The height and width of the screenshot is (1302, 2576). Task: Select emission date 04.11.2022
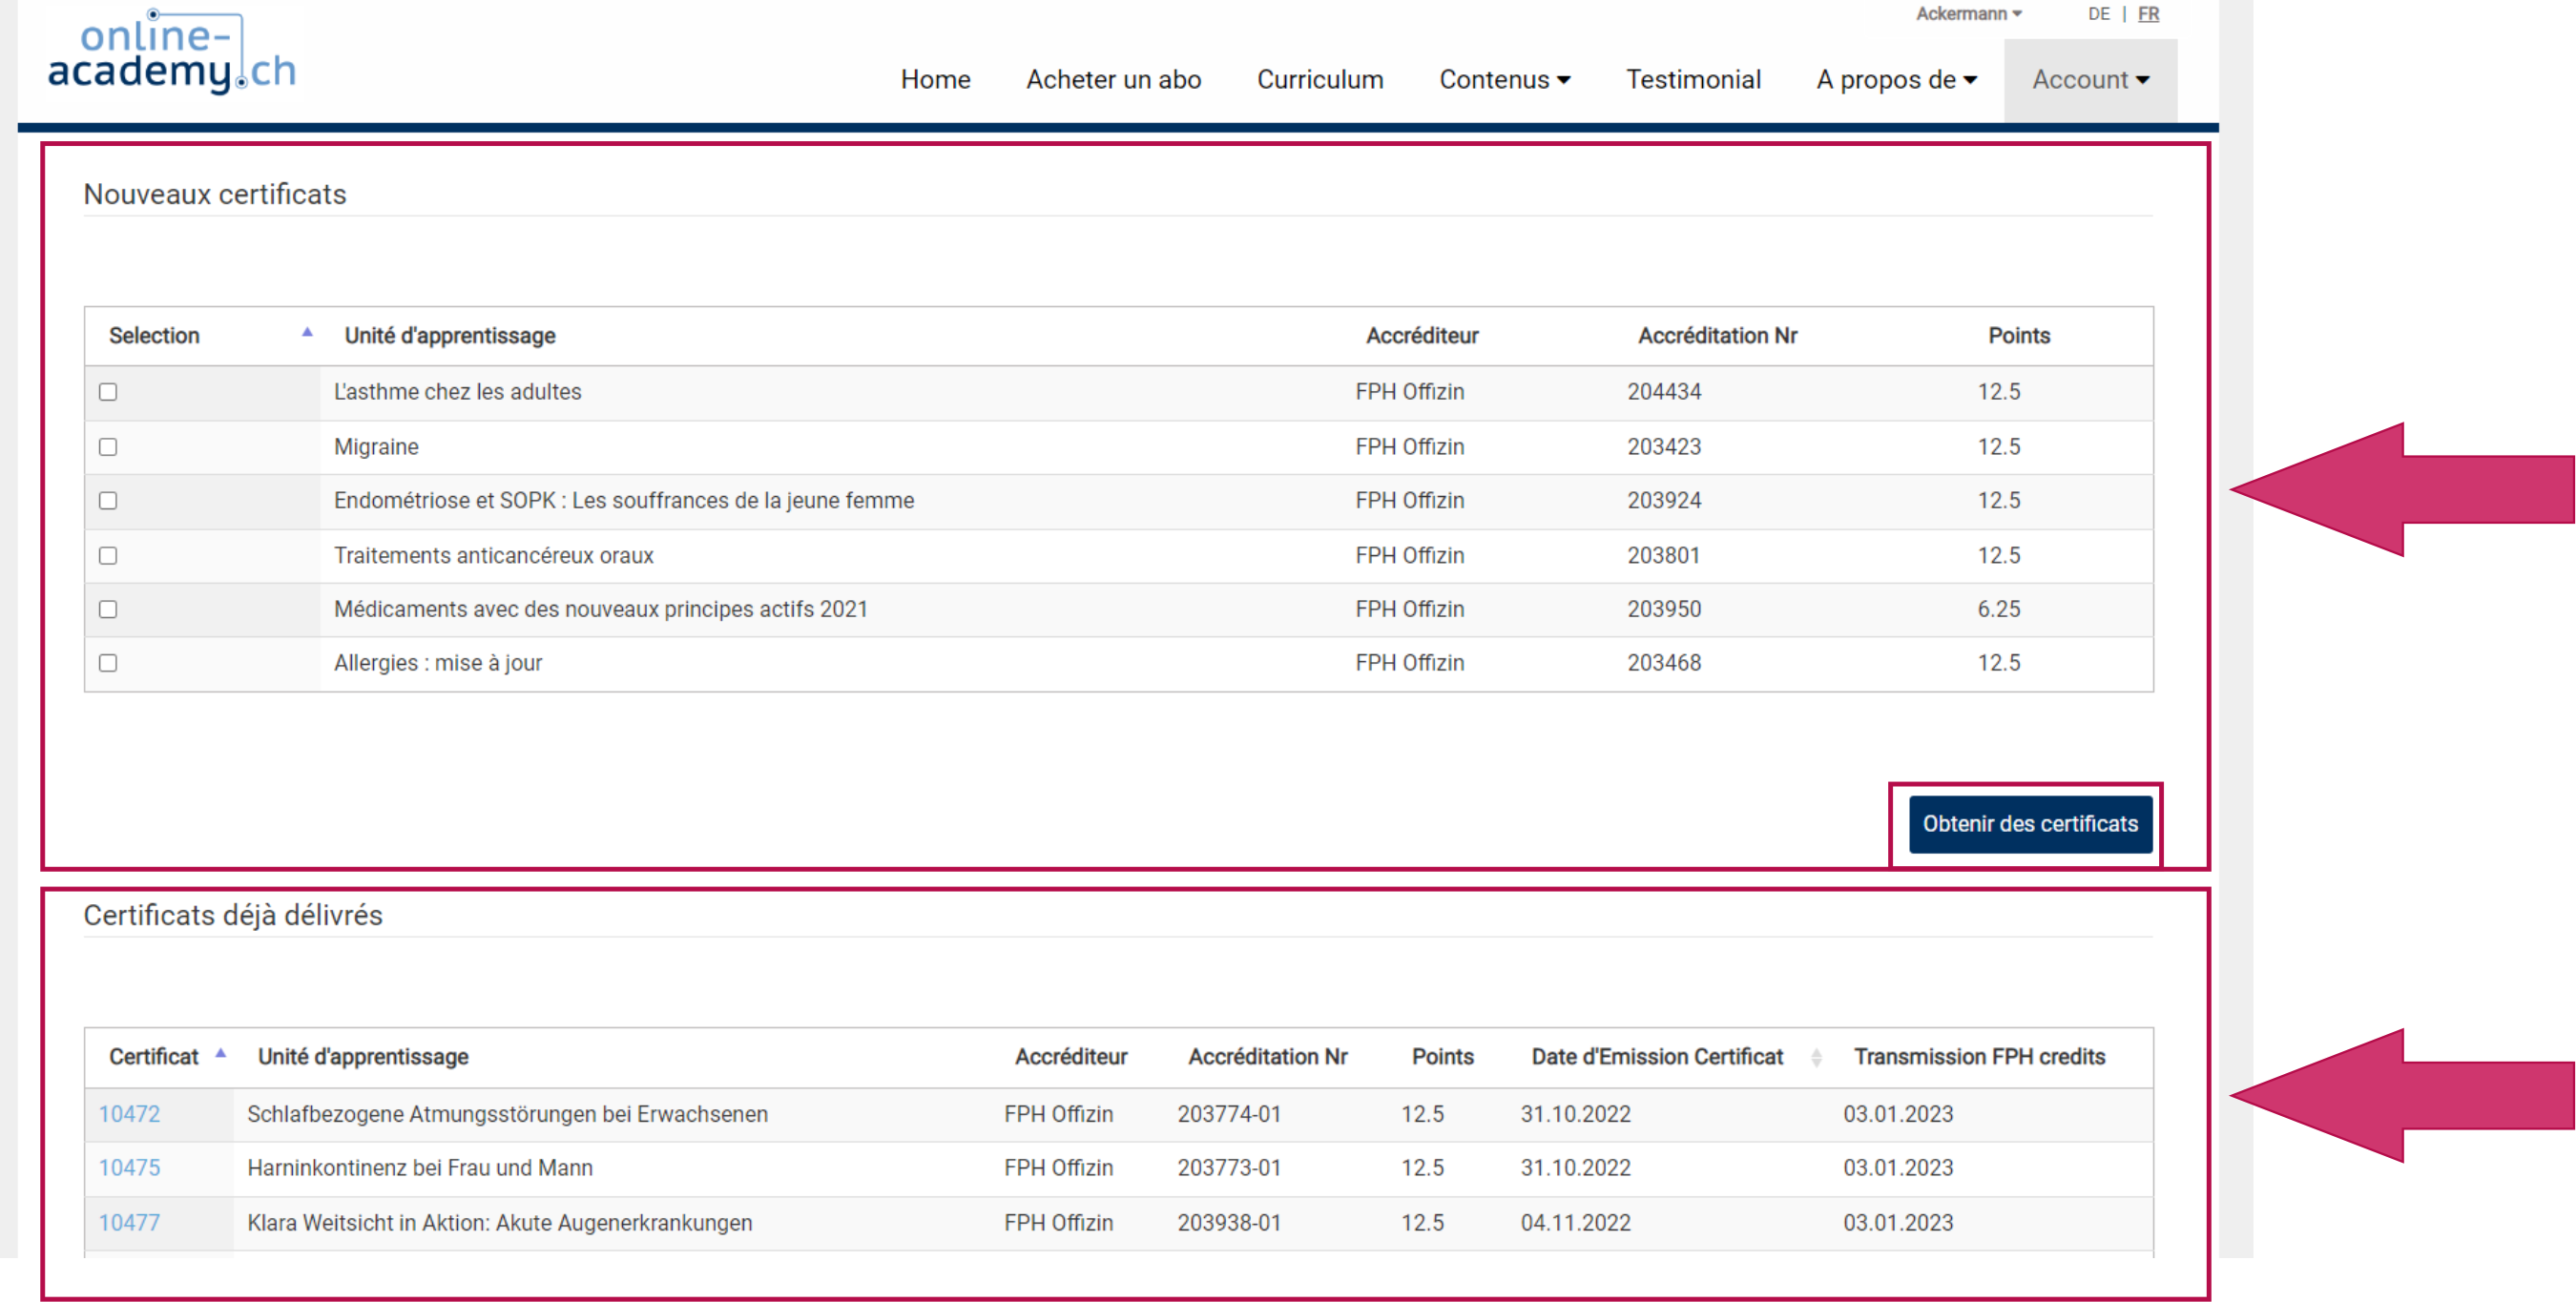[1575, 1224]
